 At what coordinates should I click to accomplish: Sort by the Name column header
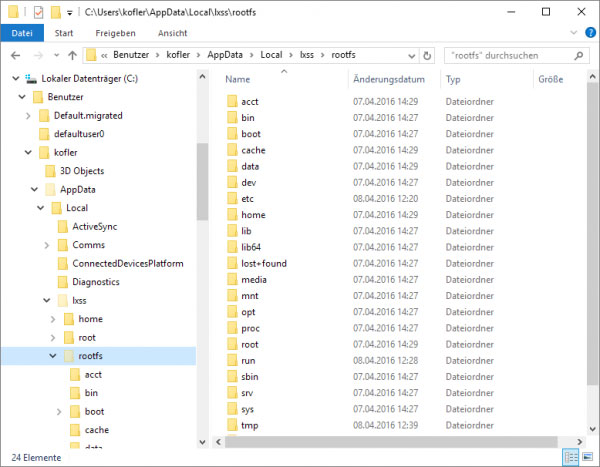coord(238,79)
